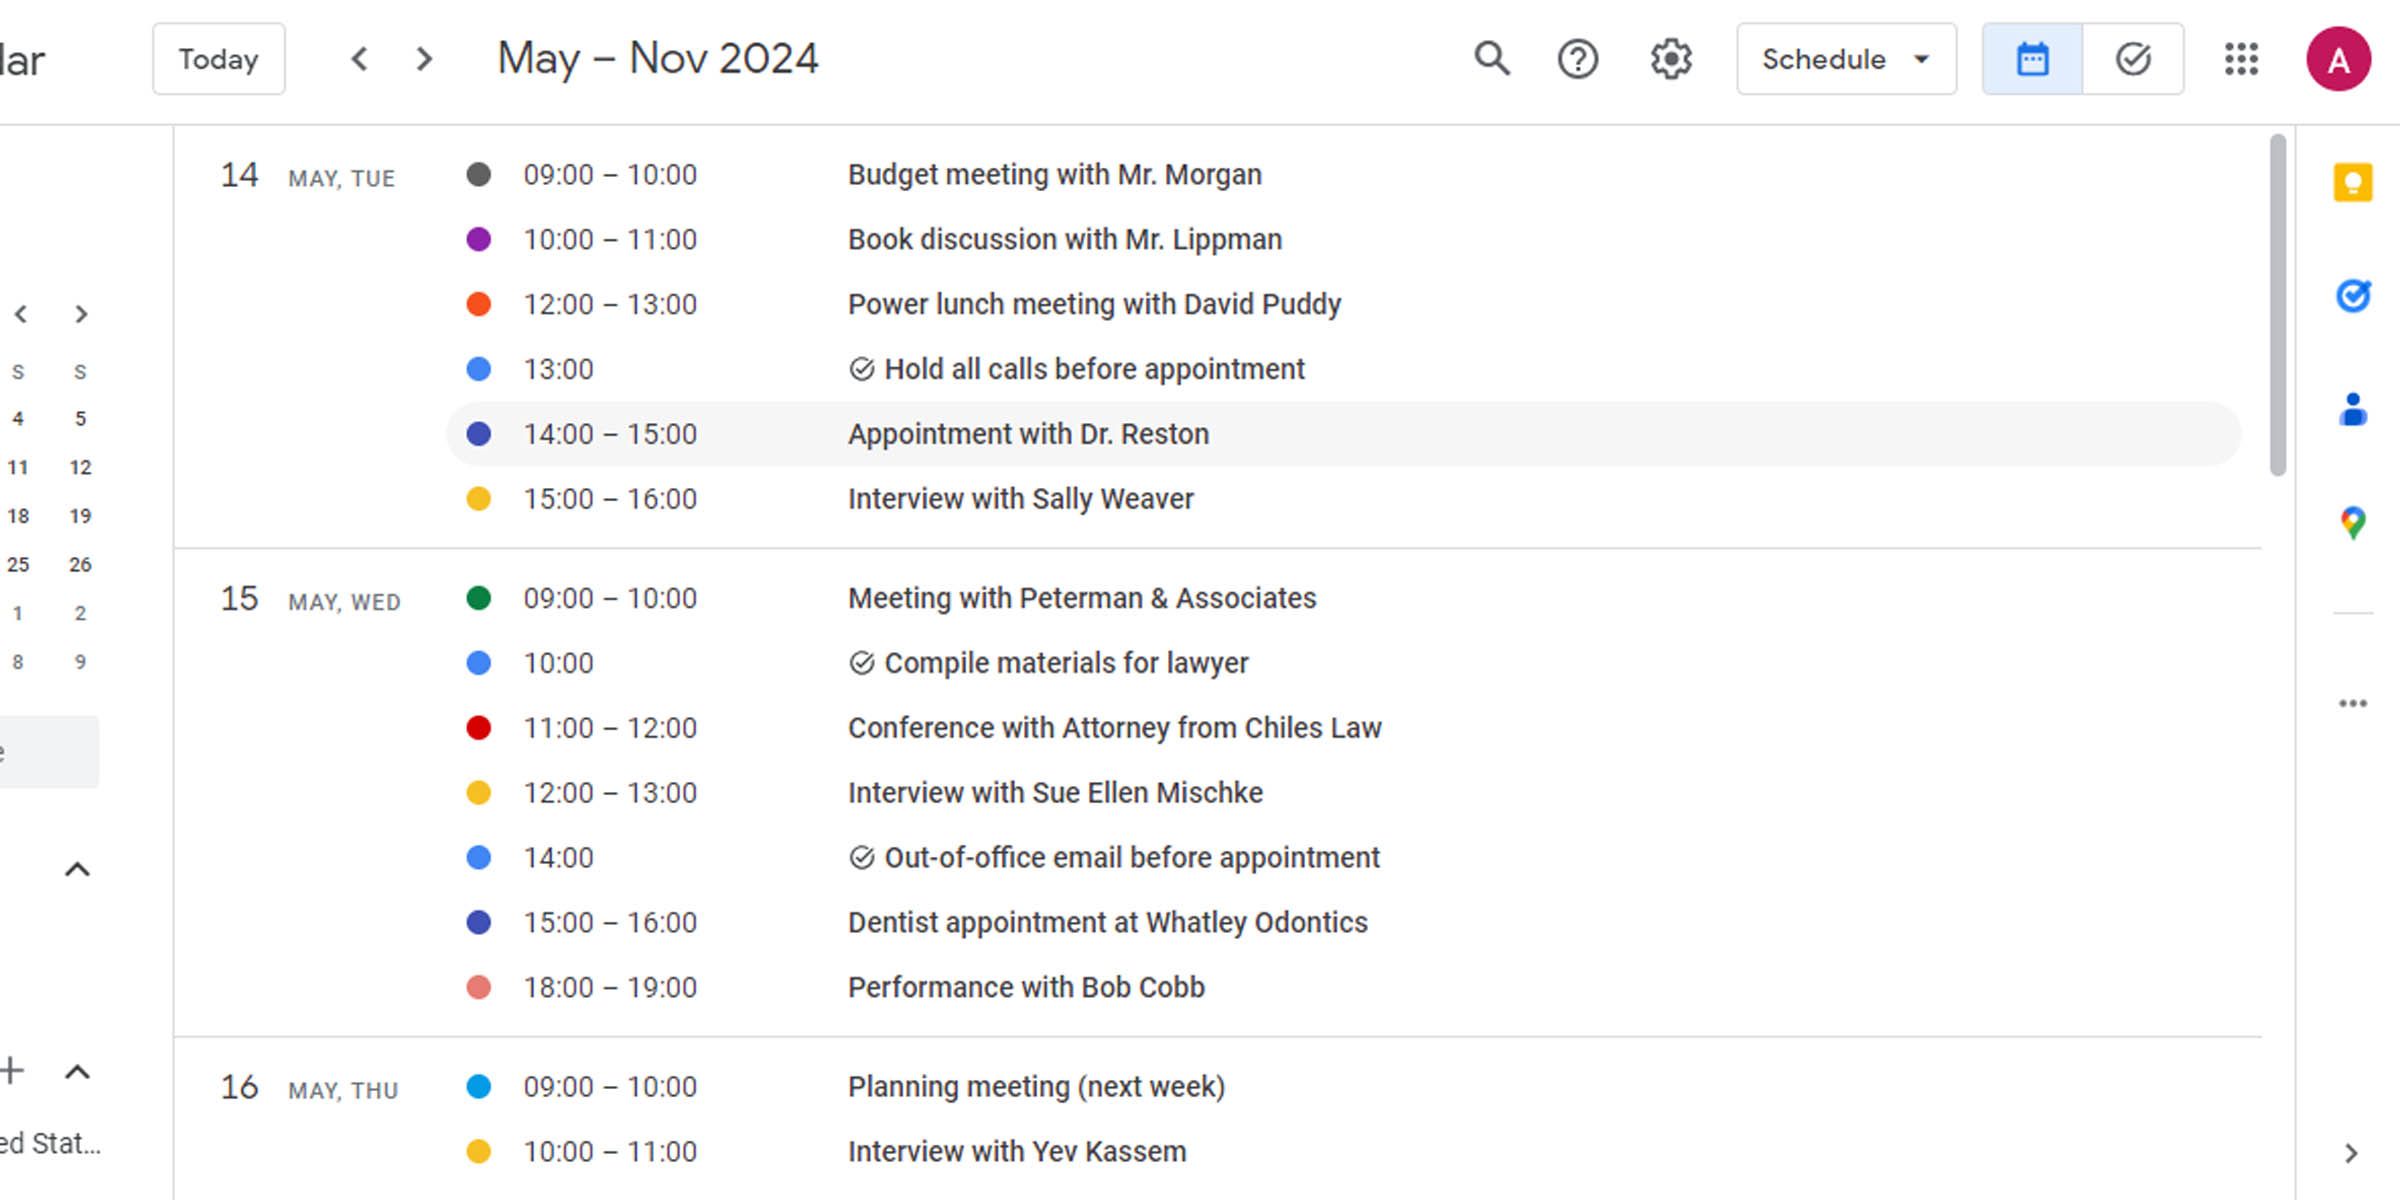2400x1200 pixels.
Task: Go to the previous time period
Action: (x=358, y=59)
